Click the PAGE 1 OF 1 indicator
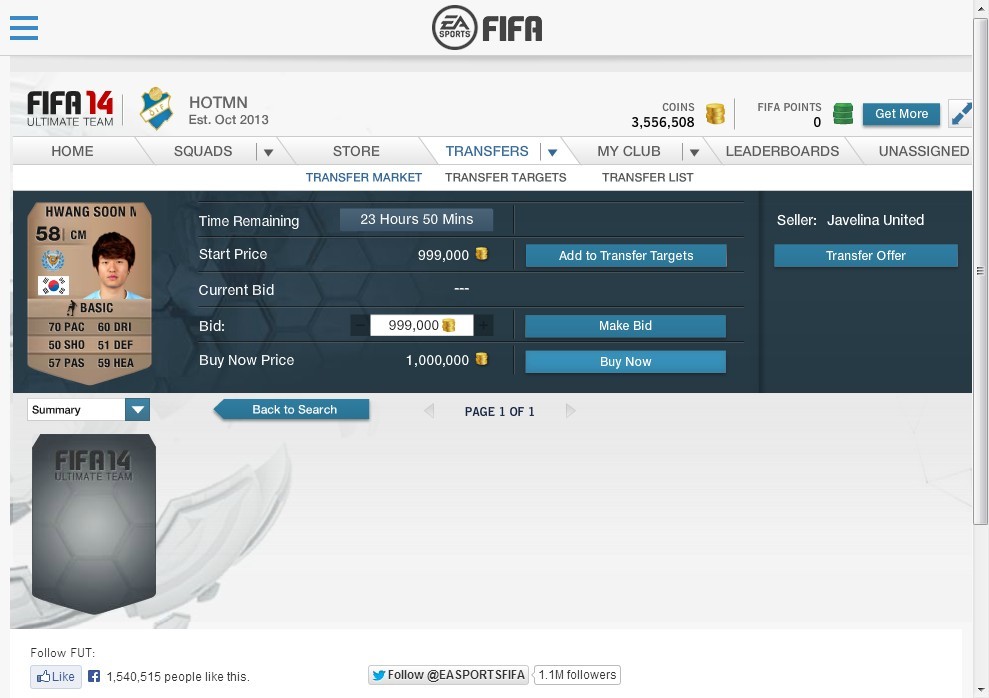 click(500, 412)
